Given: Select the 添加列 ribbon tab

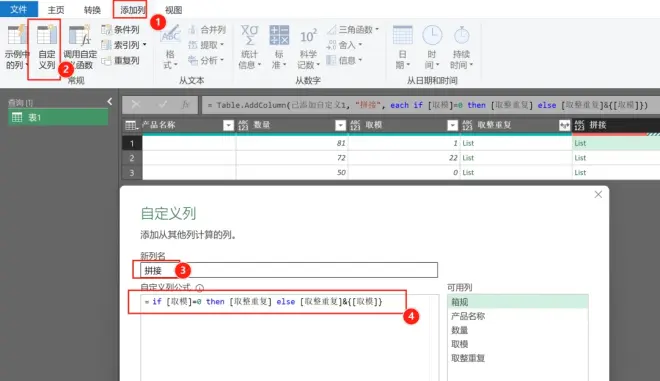Looking at the screenshot, I should (132, 10).
